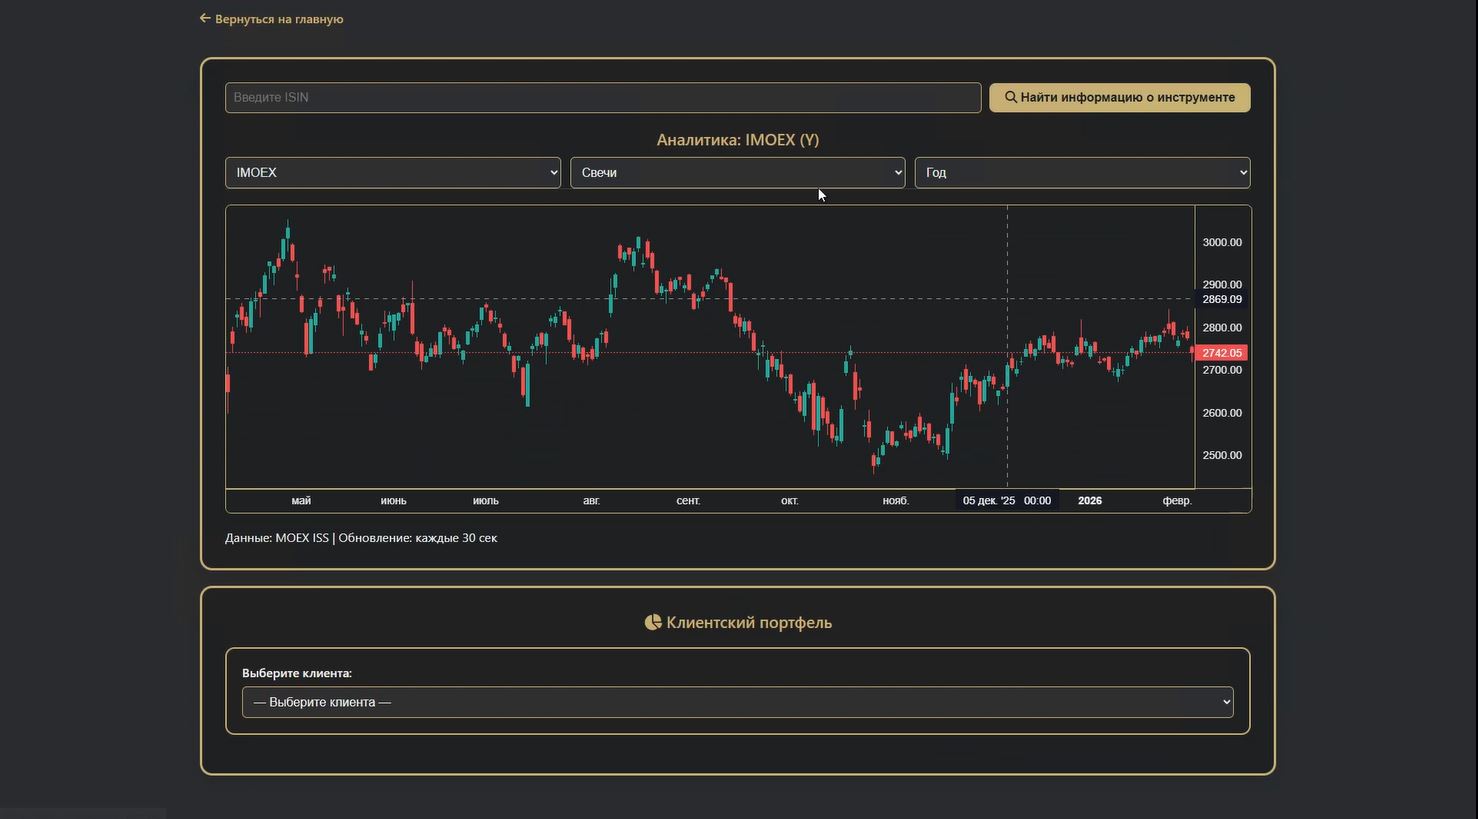Click the нояб. label on time axis

896,501
